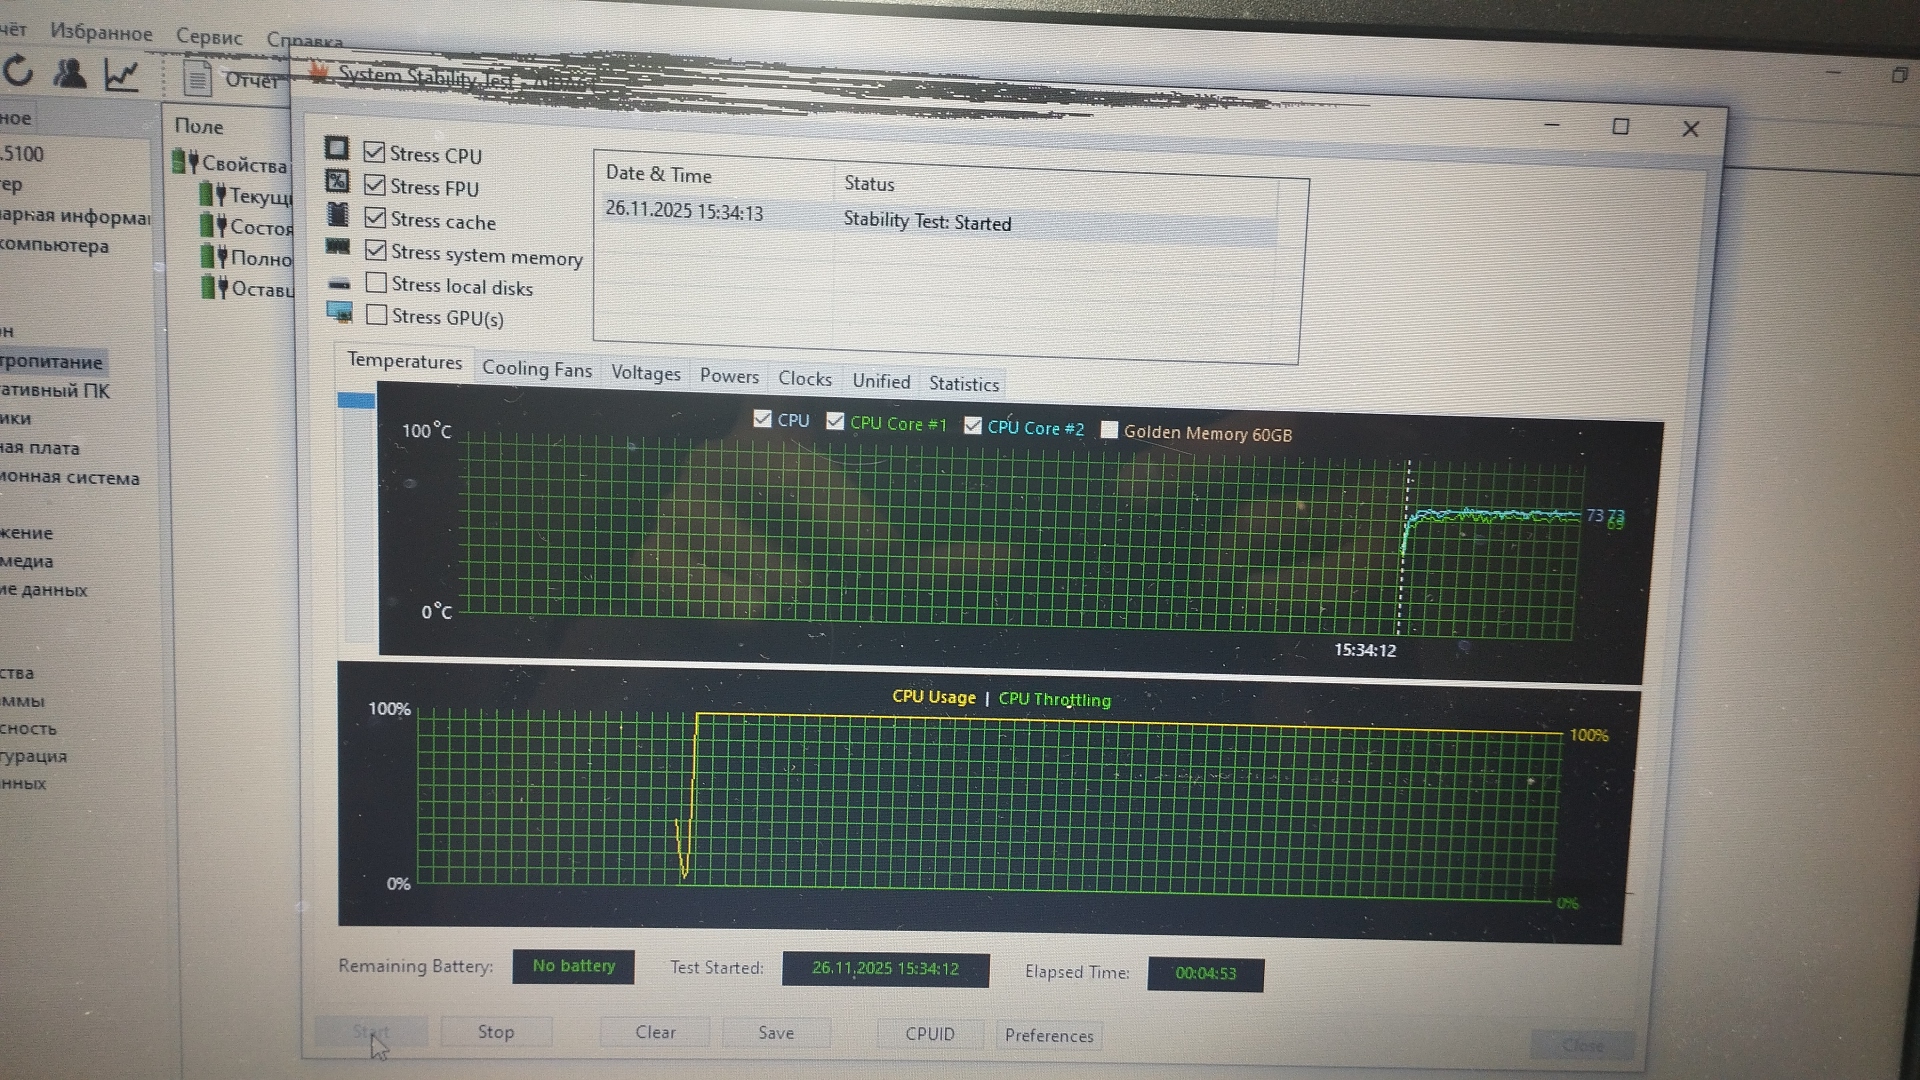Uncheck the Stress cache checkbox
Image resolution: width=1920 pixels, height=1080 pixels.
pos(375,218)
